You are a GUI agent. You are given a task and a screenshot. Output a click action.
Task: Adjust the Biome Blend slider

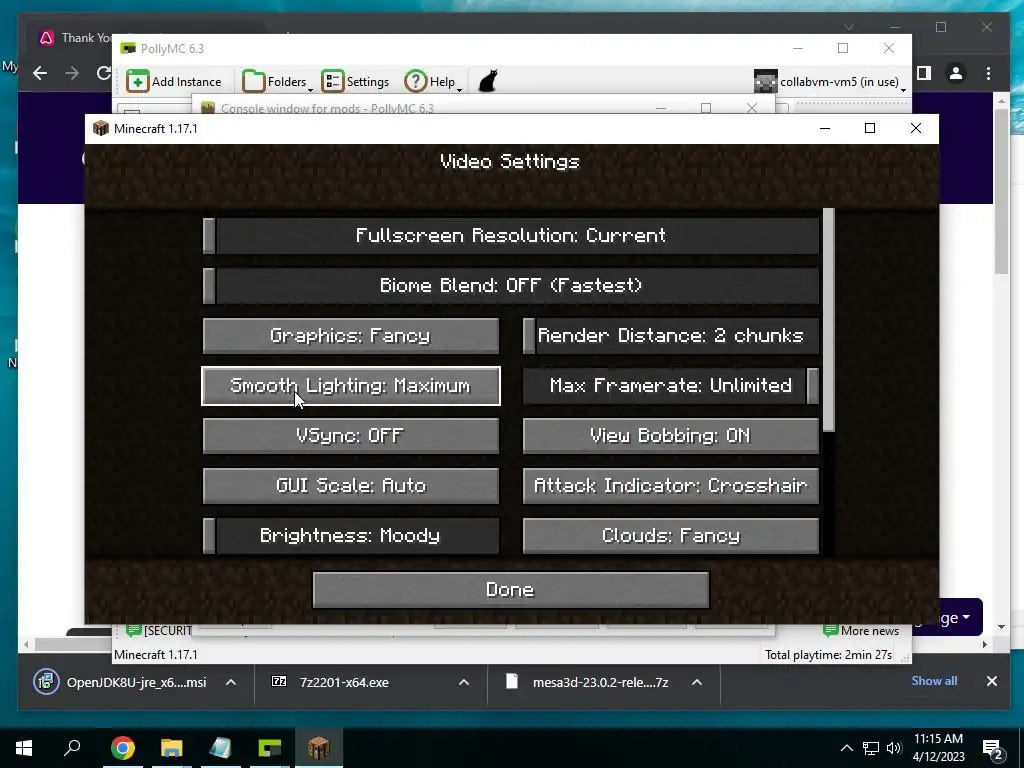click(511, 286)
